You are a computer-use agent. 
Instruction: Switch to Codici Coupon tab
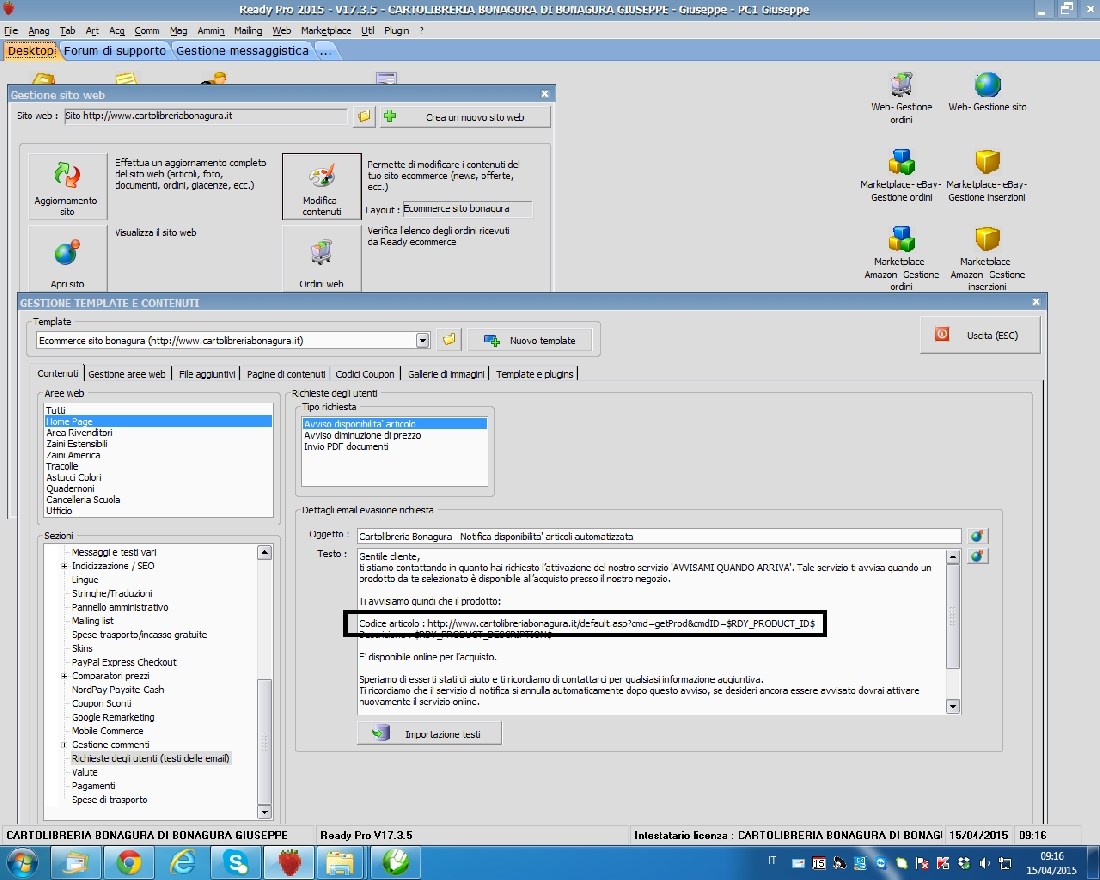pos(365,374)
